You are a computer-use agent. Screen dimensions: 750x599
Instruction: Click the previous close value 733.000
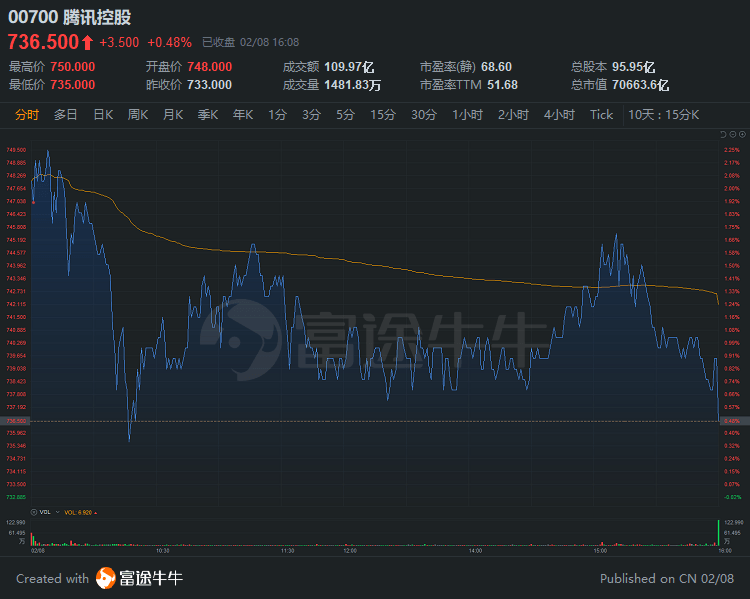pyautogui.click(x=210, y=85)
